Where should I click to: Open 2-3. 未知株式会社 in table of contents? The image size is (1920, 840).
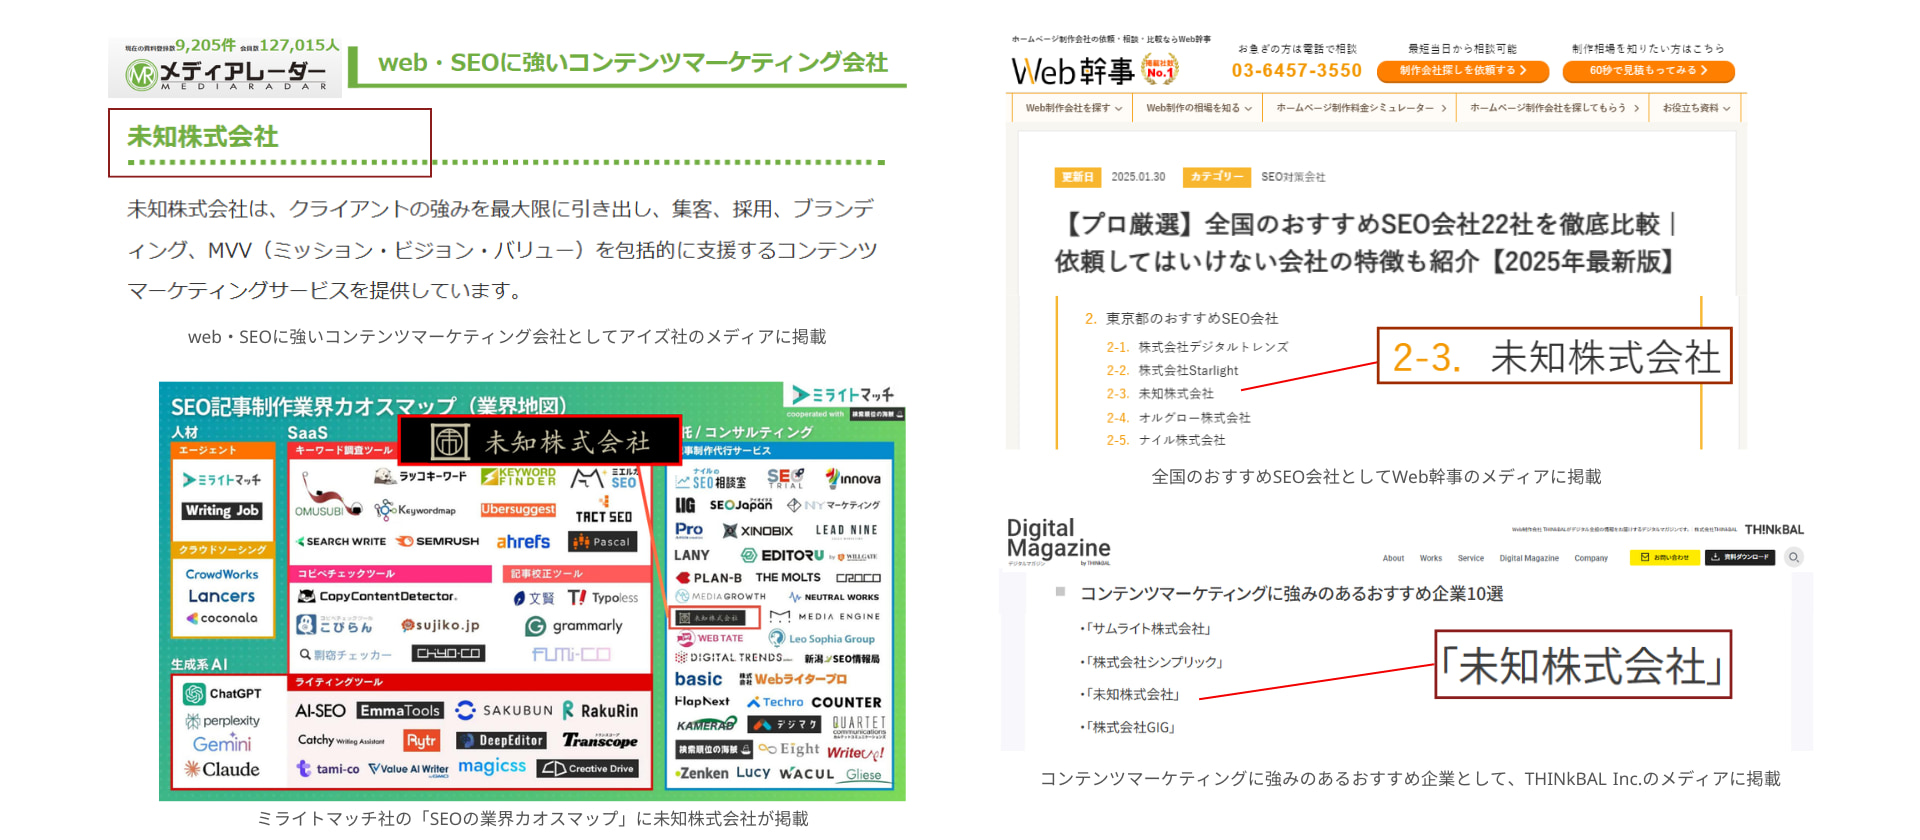point(1160,394)
